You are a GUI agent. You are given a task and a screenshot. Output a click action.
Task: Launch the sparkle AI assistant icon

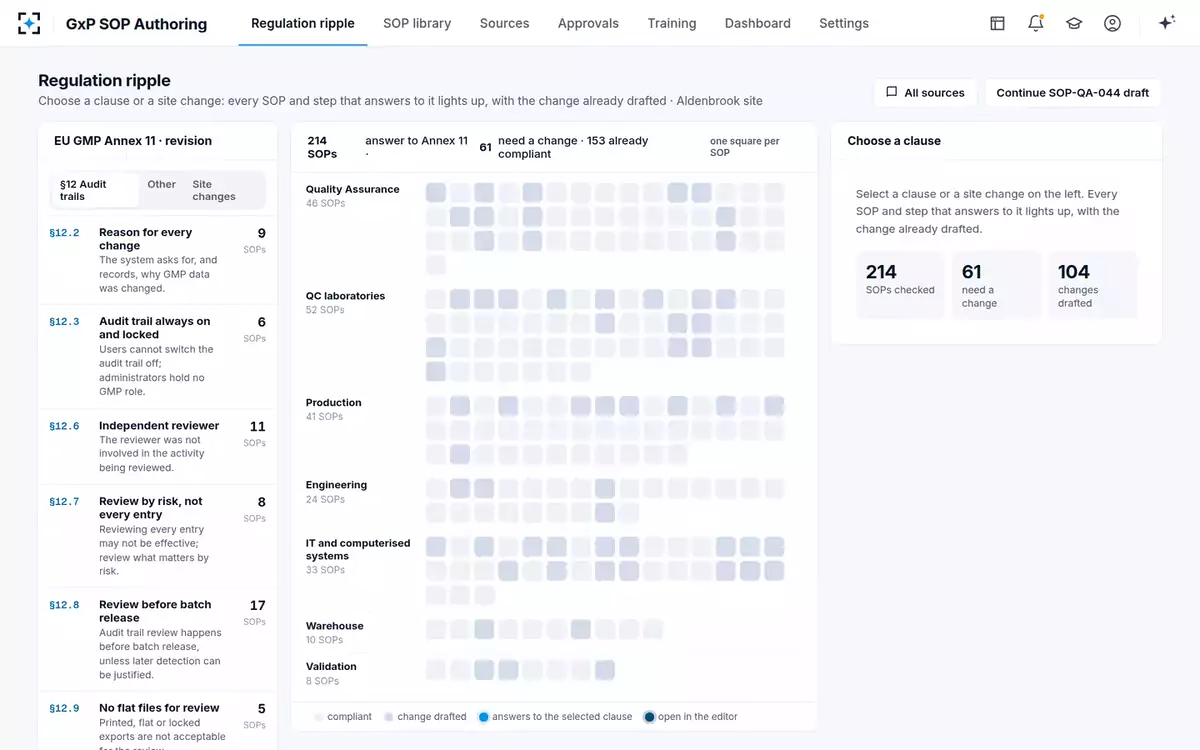[1166, 23]
